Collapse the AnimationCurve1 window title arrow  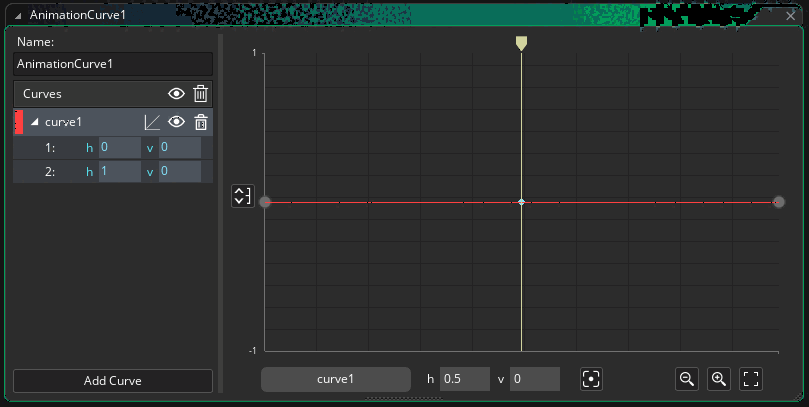(x=18, y=16)
